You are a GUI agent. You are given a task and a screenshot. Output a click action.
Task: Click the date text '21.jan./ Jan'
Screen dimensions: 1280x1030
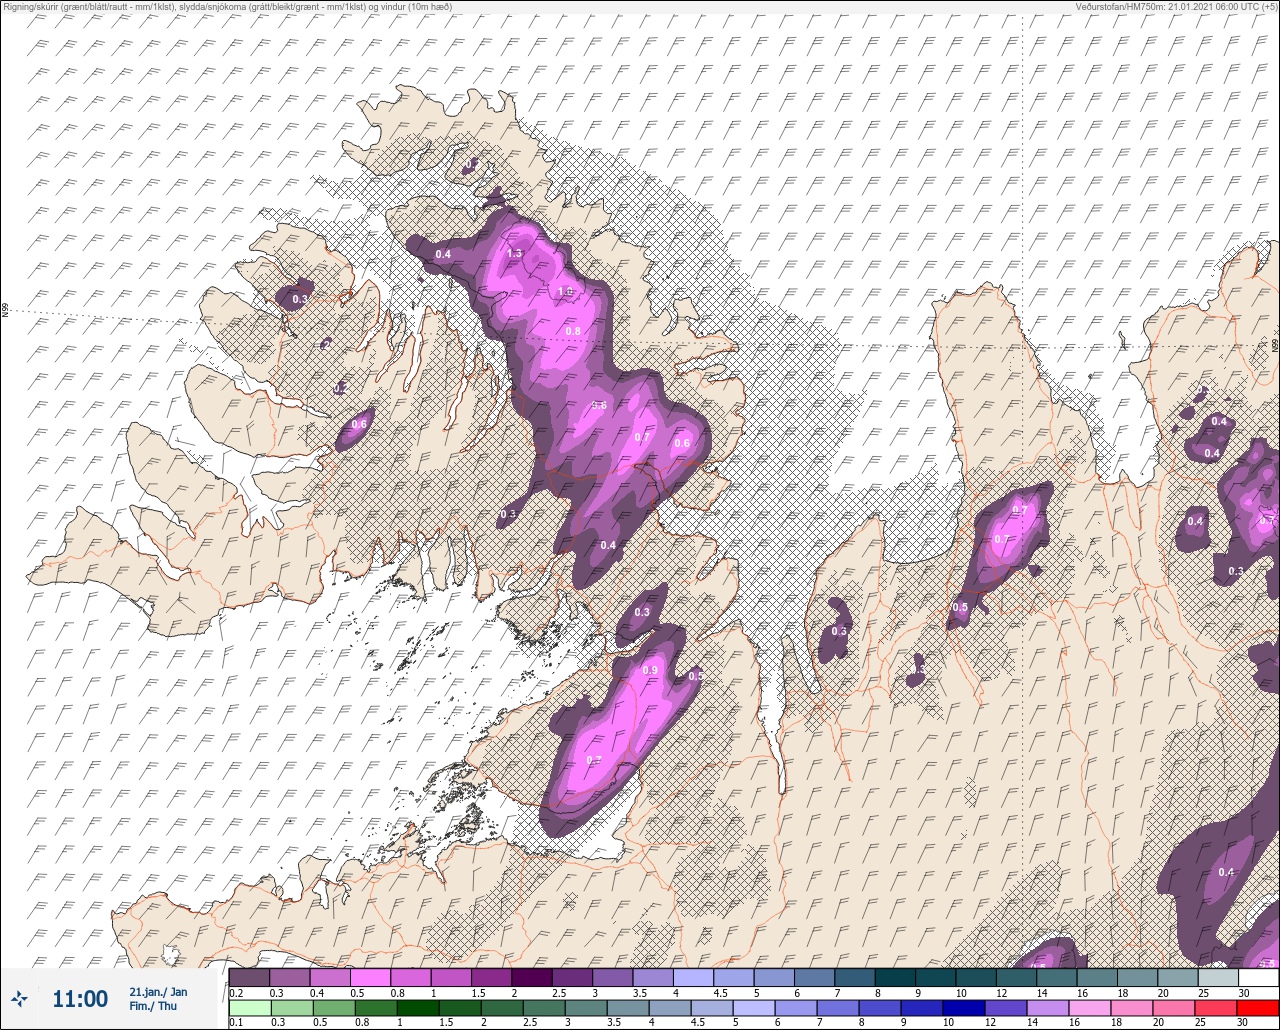(158, 991)
